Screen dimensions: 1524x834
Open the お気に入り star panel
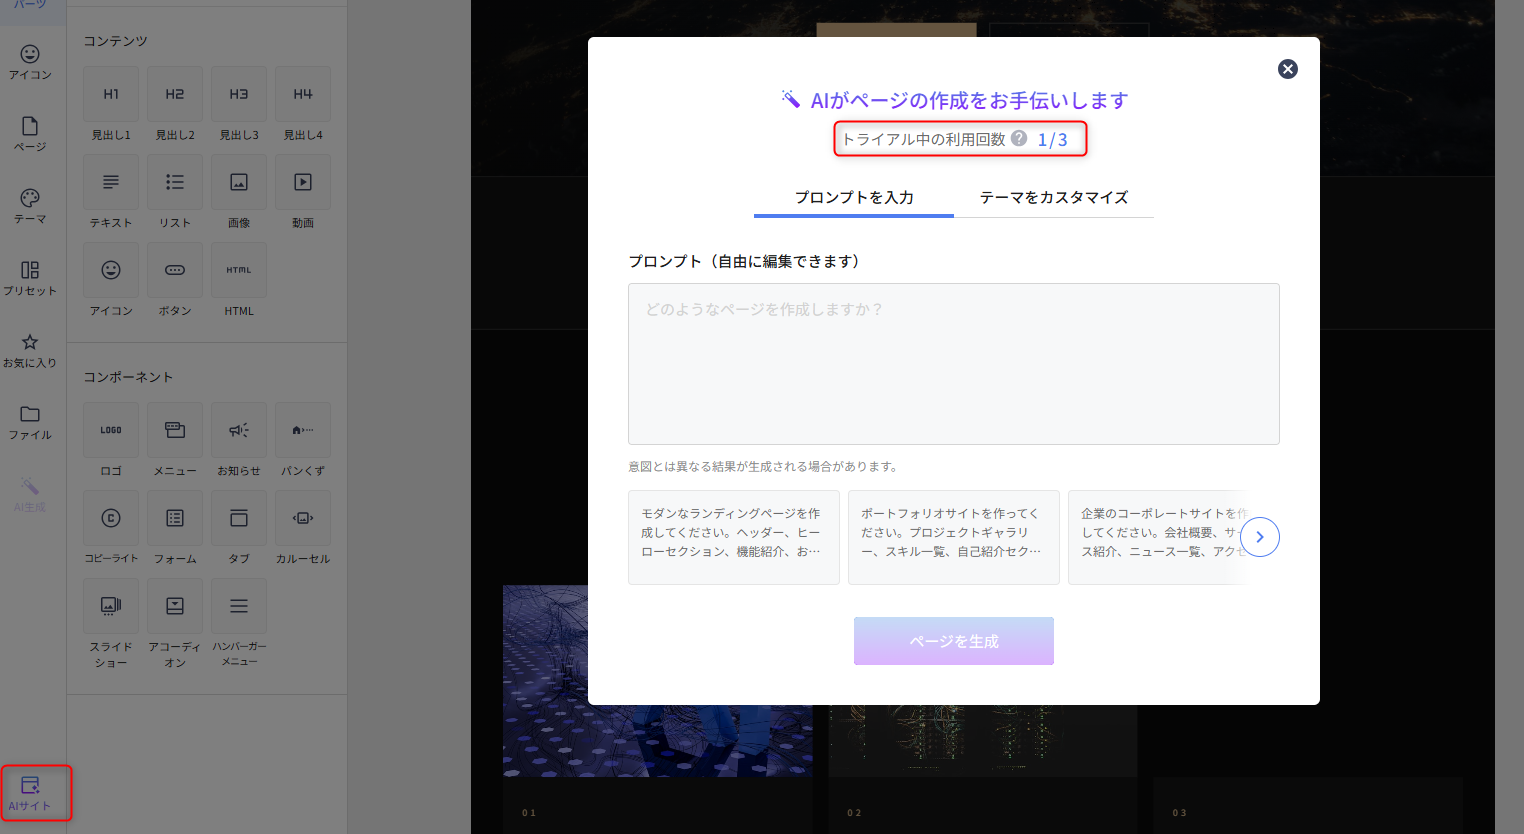(30, 349)
